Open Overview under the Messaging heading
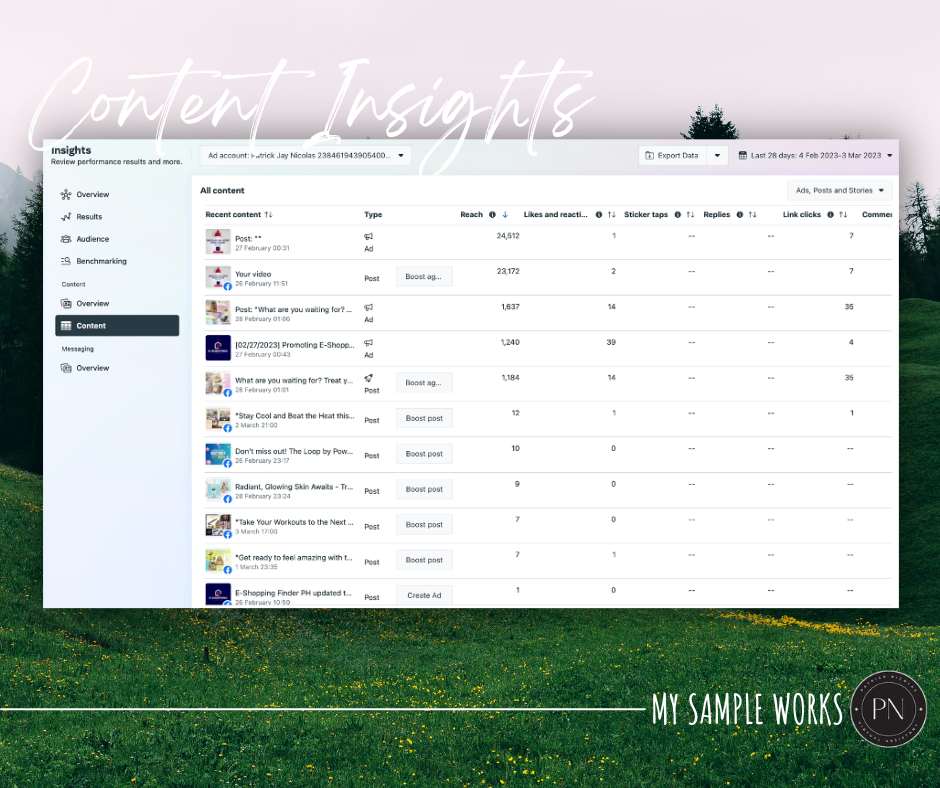 92,368
